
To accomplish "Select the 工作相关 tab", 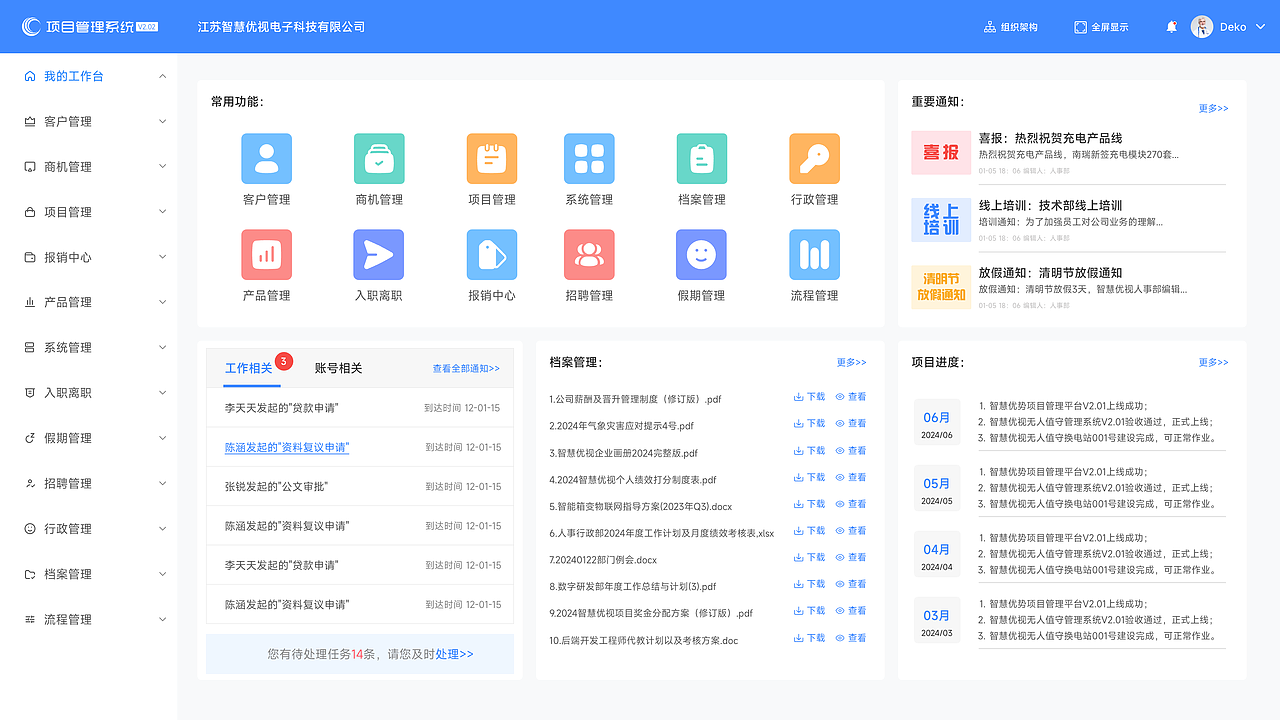I will [249, 368].
